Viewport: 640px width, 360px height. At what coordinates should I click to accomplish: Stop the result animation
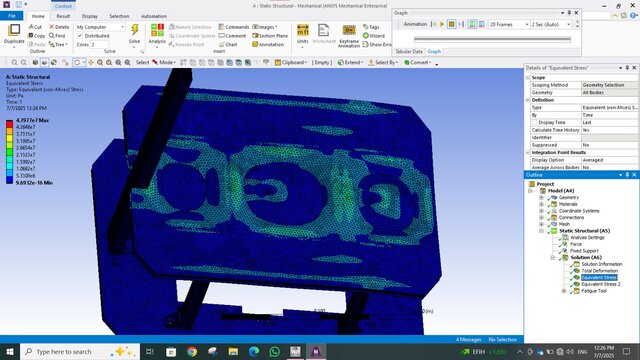point(451,24)
